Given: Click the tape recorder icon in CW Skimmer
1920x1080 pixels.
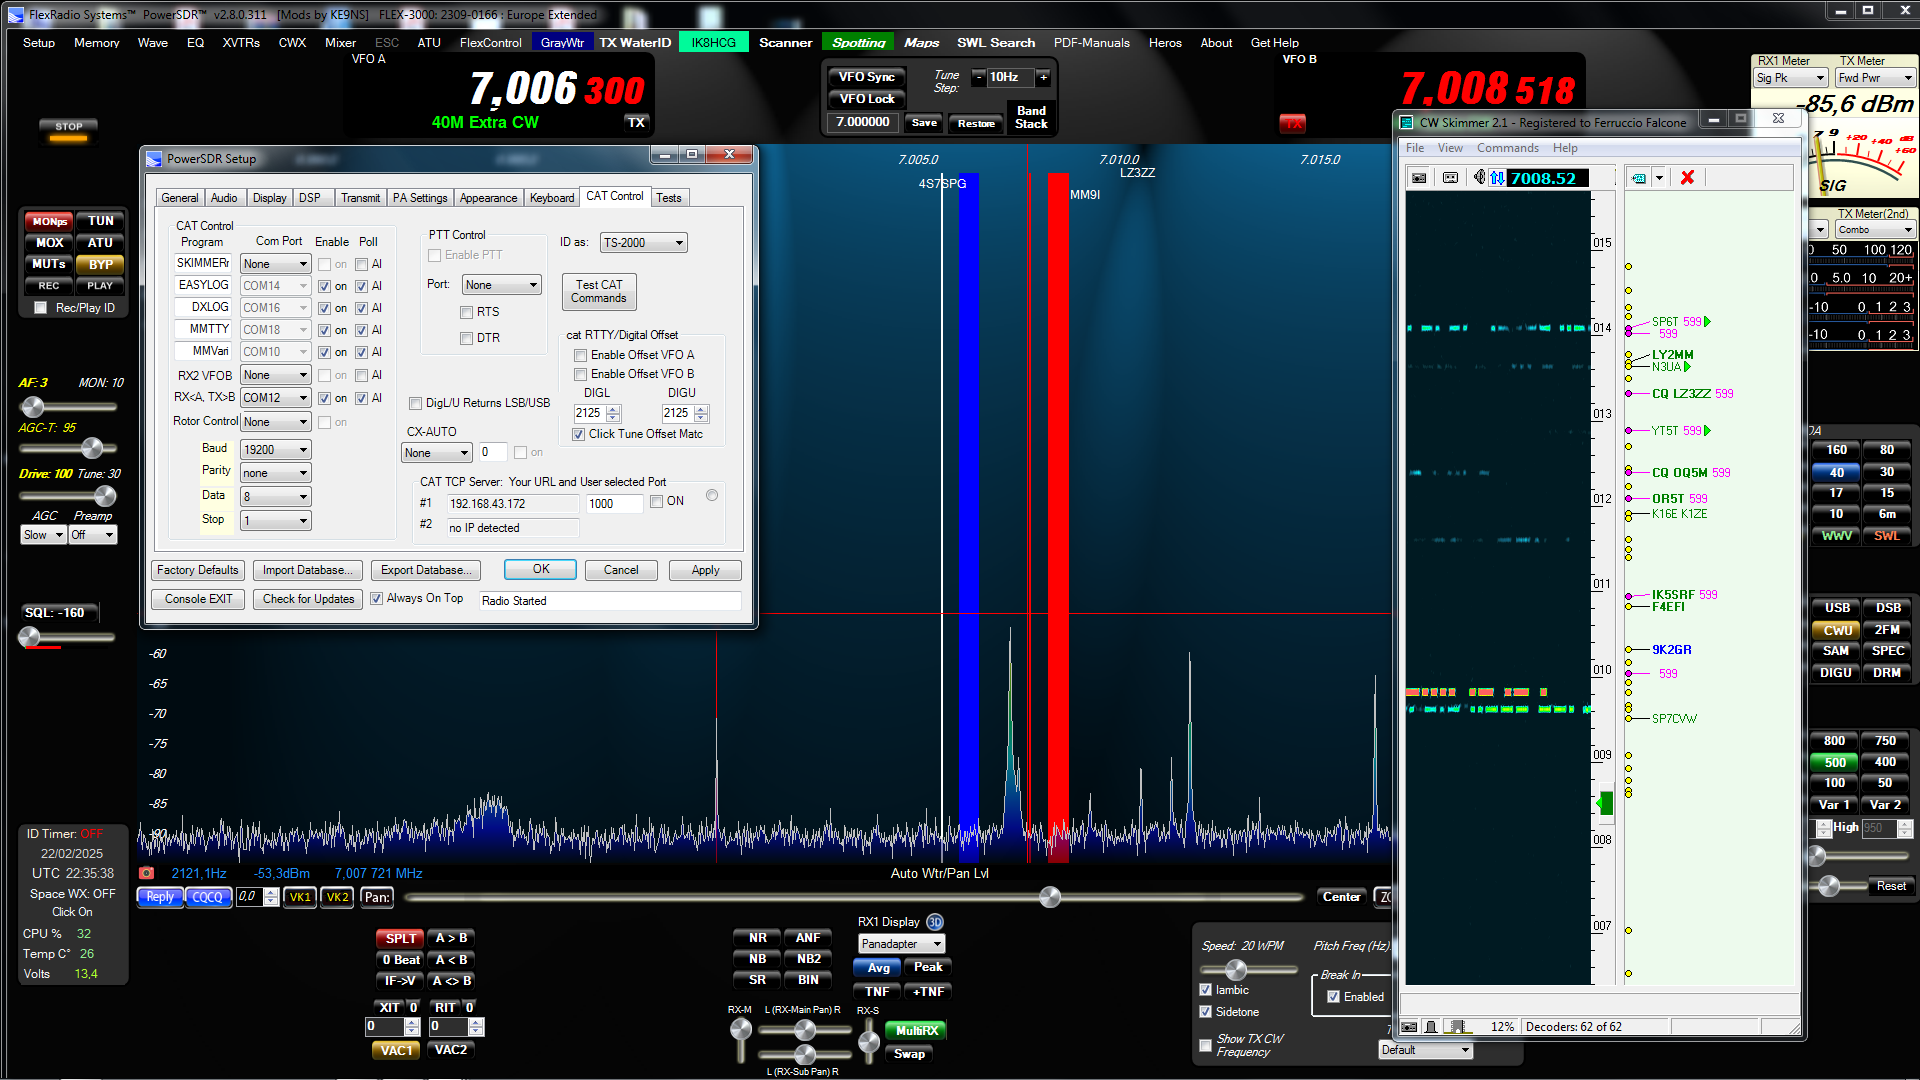Looking at the screenshot, I should tap(1451, 178).
